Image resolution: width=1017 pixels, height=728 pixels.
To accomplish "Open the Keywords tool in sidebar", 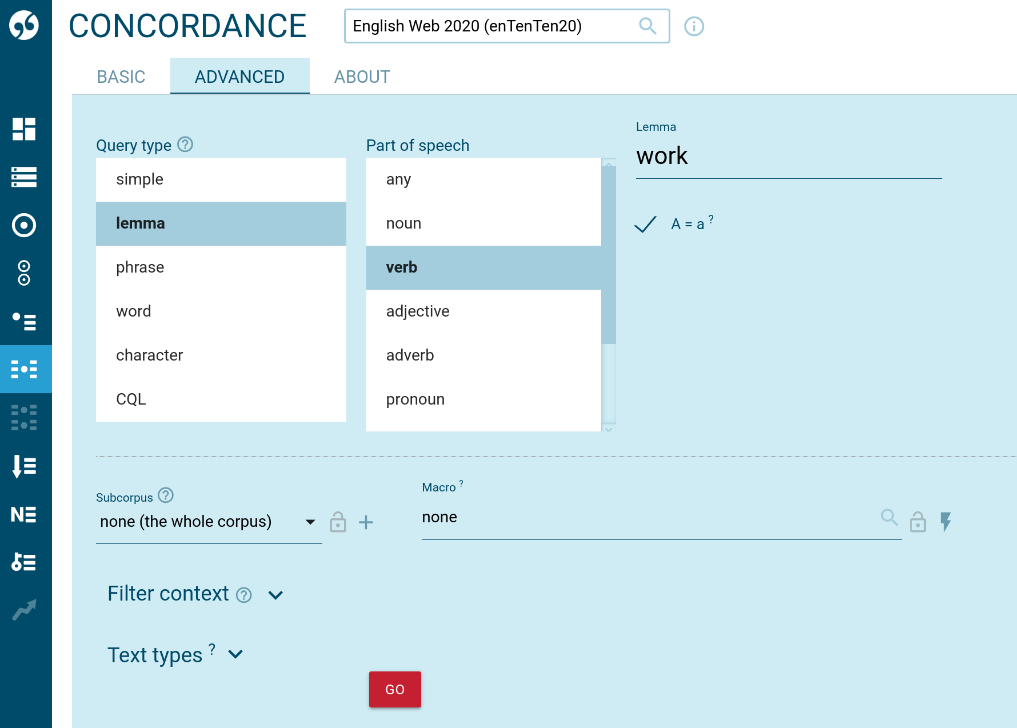I will click(x=25, y=561).
